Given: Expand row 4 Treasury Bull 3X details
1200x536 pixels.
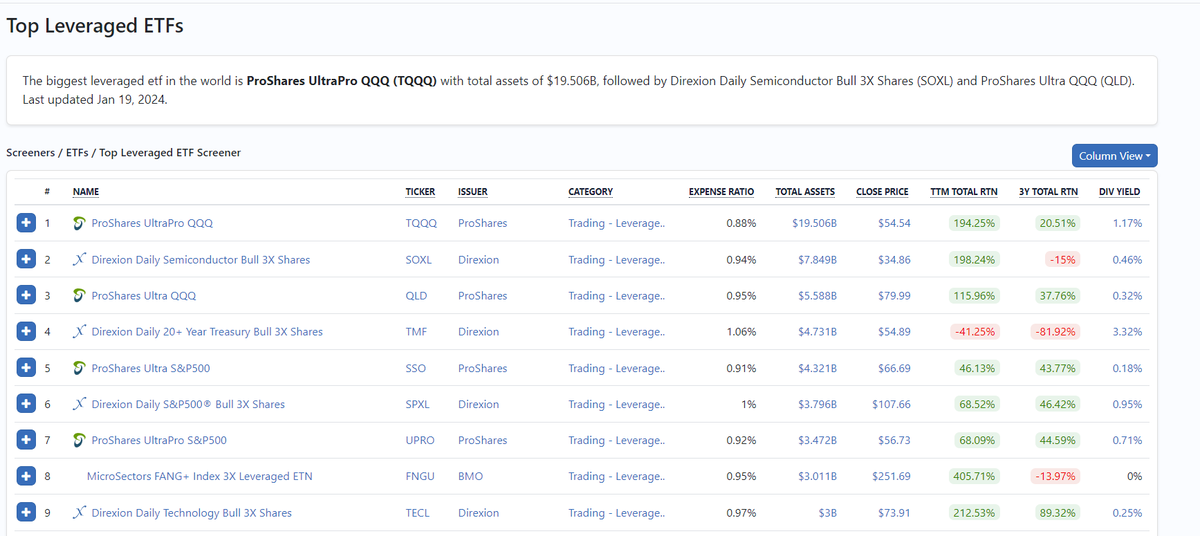Looking at the screenshot, I should point(26,331).
